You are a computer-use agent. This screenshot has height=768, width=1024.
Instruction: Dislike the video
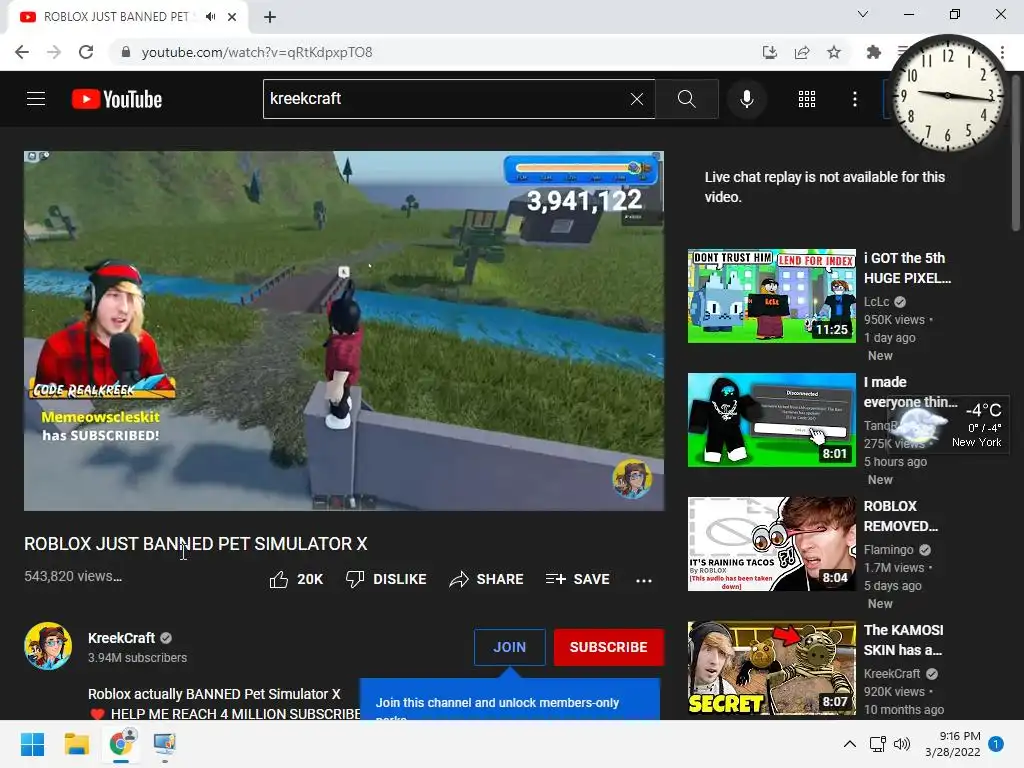(x=386, y=579)
